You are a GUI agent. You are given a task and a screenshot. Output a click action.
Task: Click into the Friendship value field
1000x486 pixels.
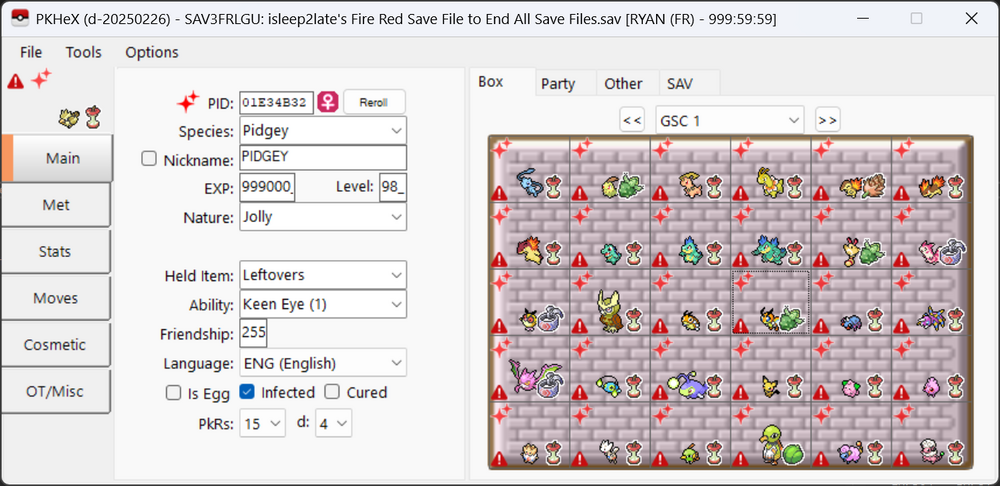click(x=253, y=334)
